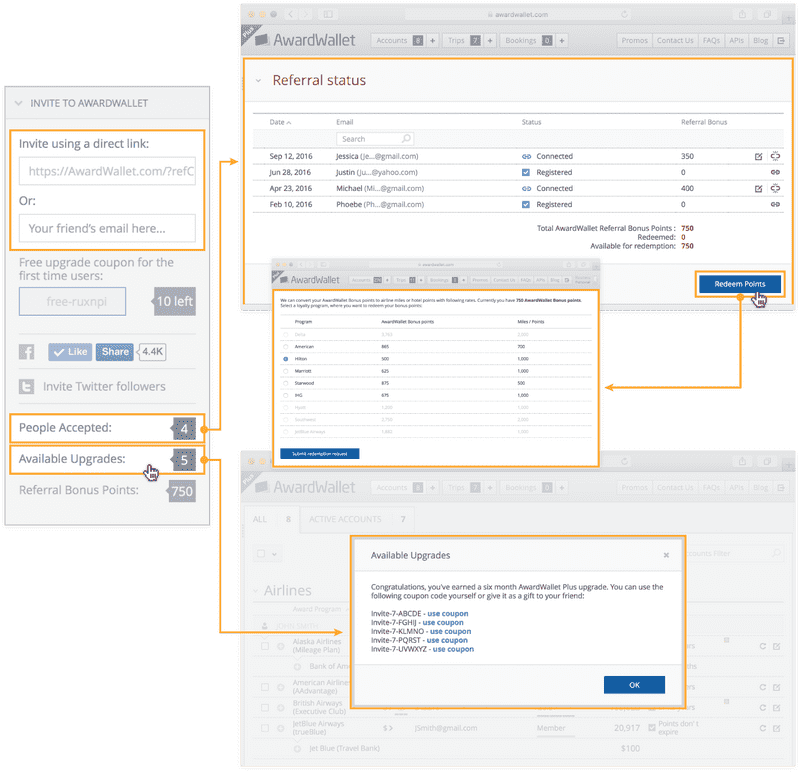The height and width of the screenshot is (772, 800).
Task: Click the Redeem Points button
Action: click(x=740, y=284)
